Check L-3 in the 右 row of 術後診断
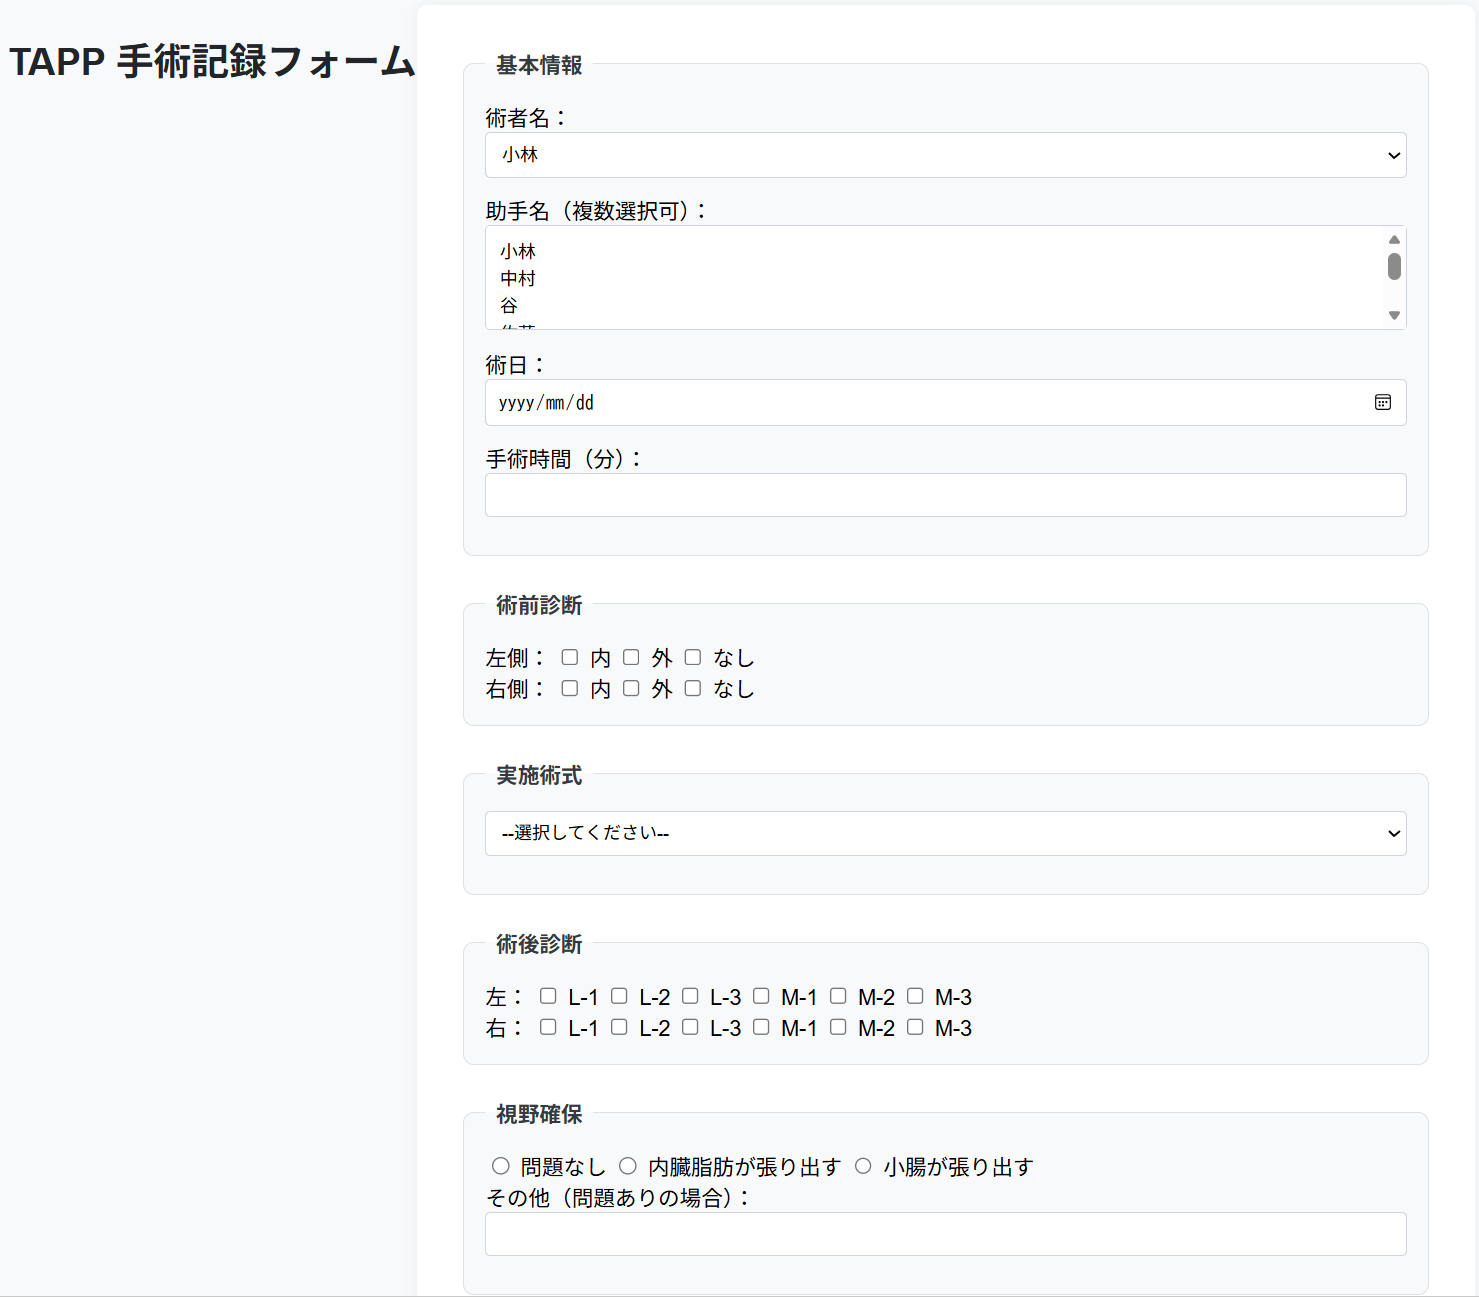 coord(690,1027)
